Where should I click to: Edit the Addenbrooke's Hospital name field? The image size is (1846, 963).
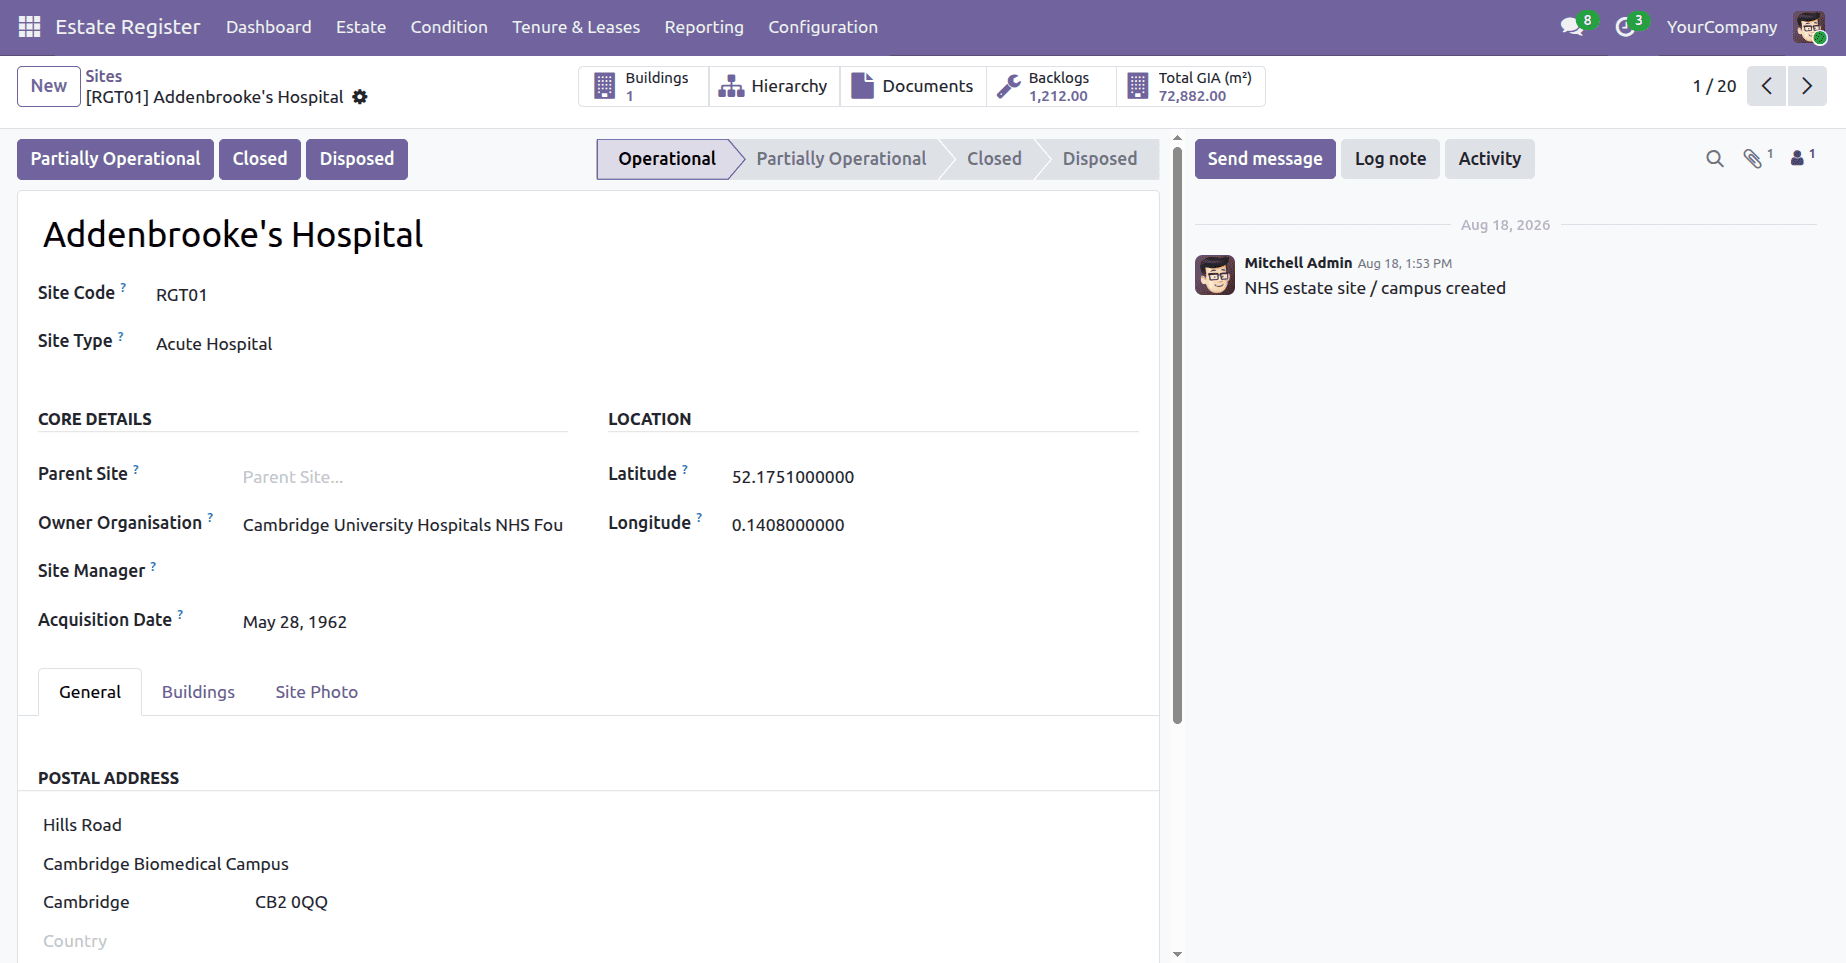(588, 235)
